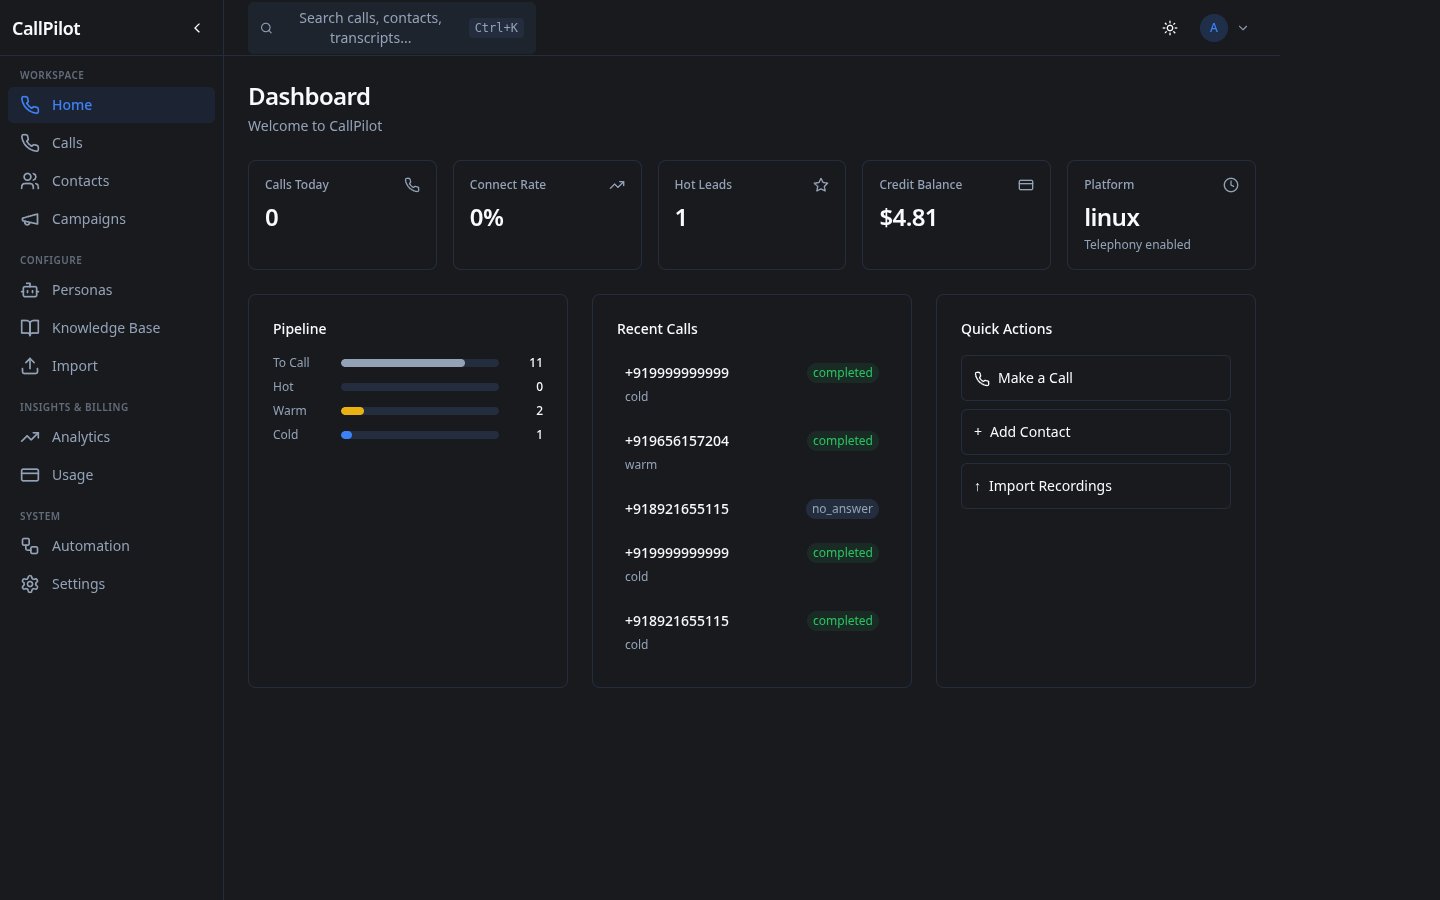Click the linux platform value
Viewport: 1440px width, 900px height.
1112,218
